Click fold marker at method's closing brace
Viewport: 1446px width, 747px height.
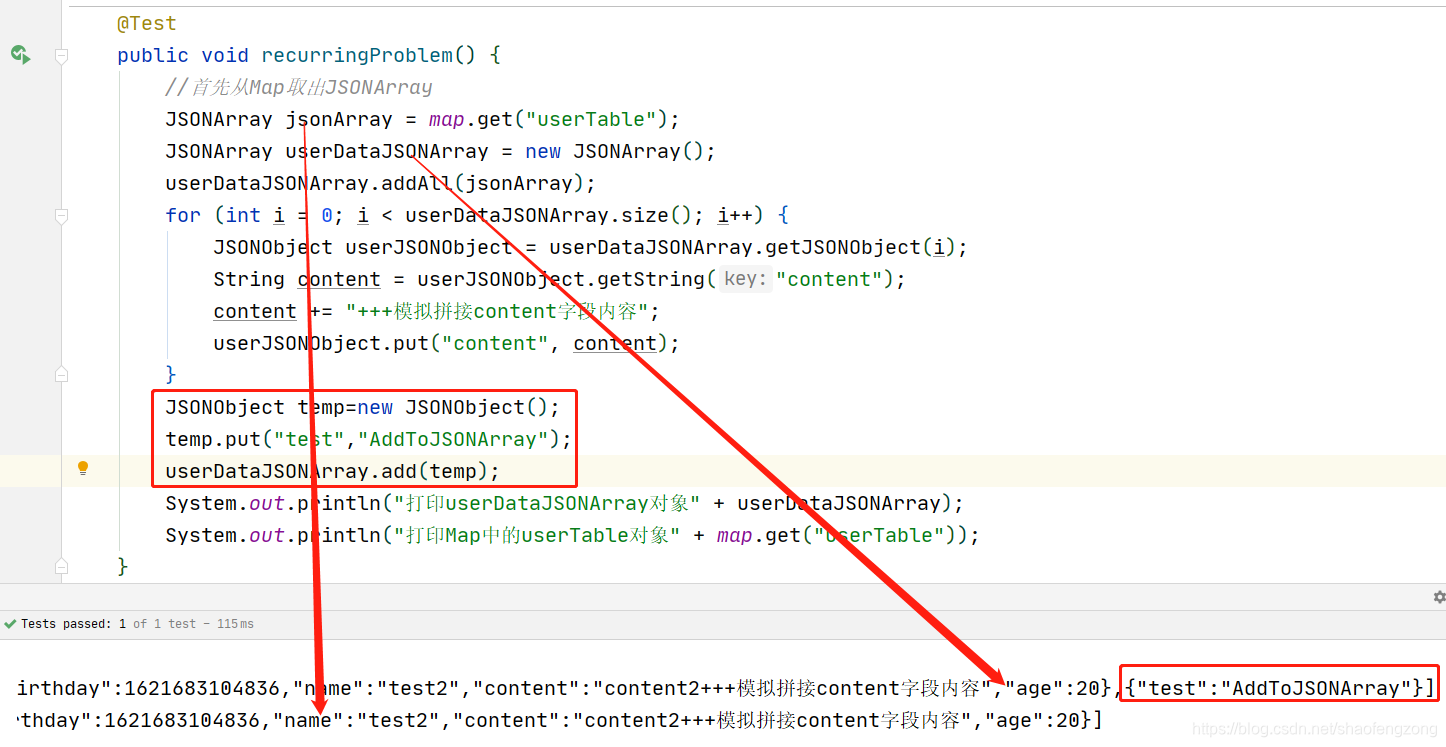[x=61, y=567]
